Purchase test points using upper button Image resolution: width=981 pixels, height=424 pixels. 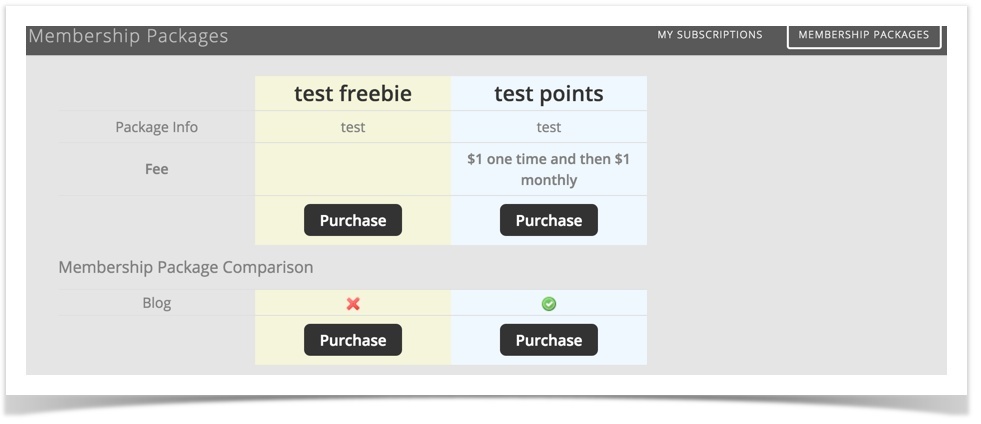click(549, 220)
